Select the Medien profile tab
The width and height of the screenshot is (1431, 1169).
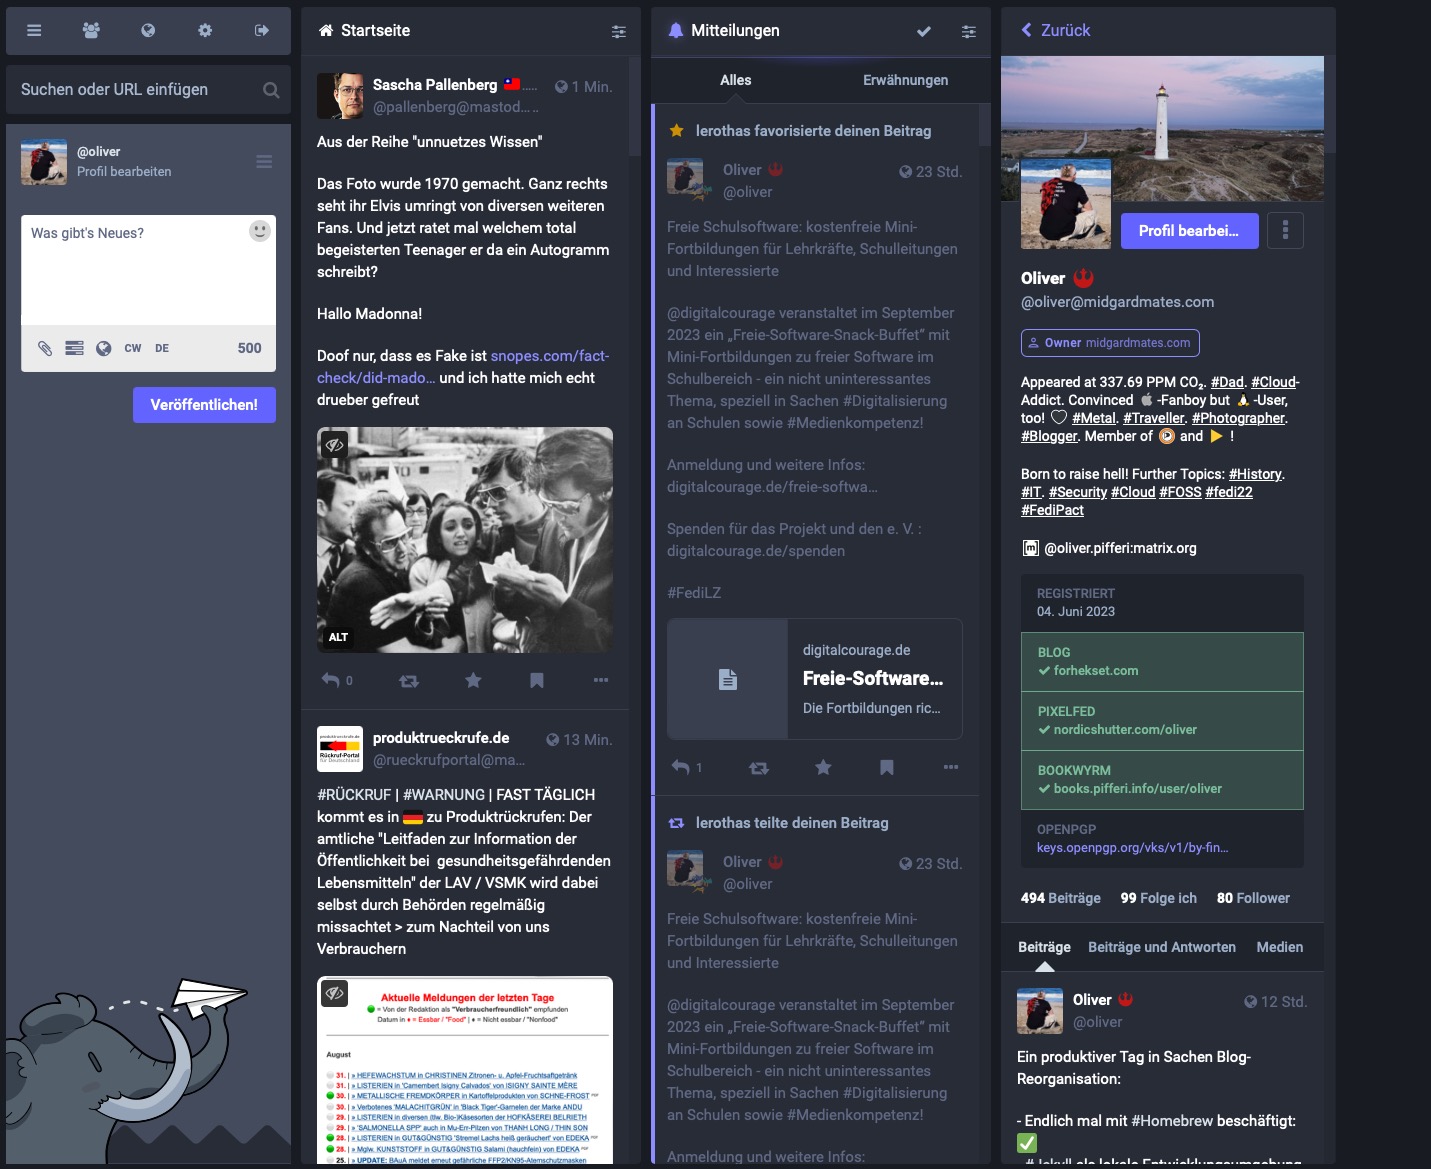[1279, 947]
